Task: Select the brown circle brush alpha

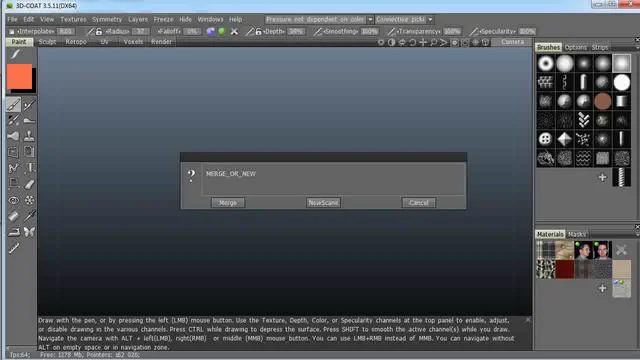Action: click(x=602, y=101)
